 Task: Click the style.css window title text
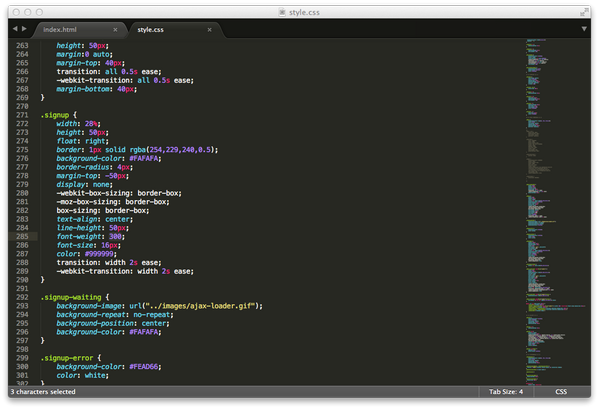pyautogui.click(x=304, y=12)
